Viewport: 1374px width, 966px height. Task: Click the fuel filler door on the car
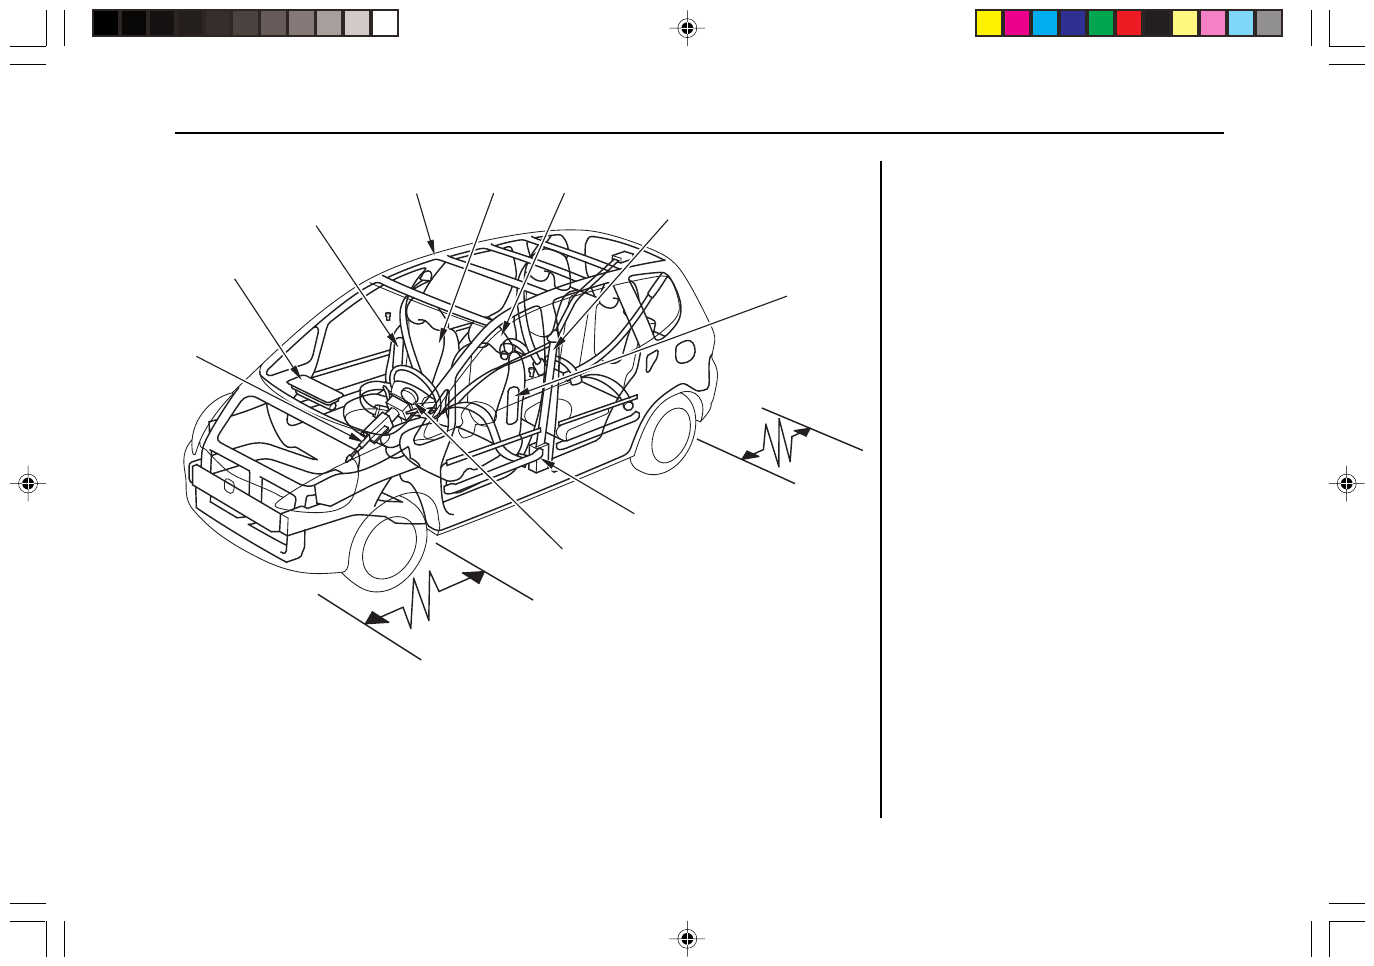click(685, 352)
